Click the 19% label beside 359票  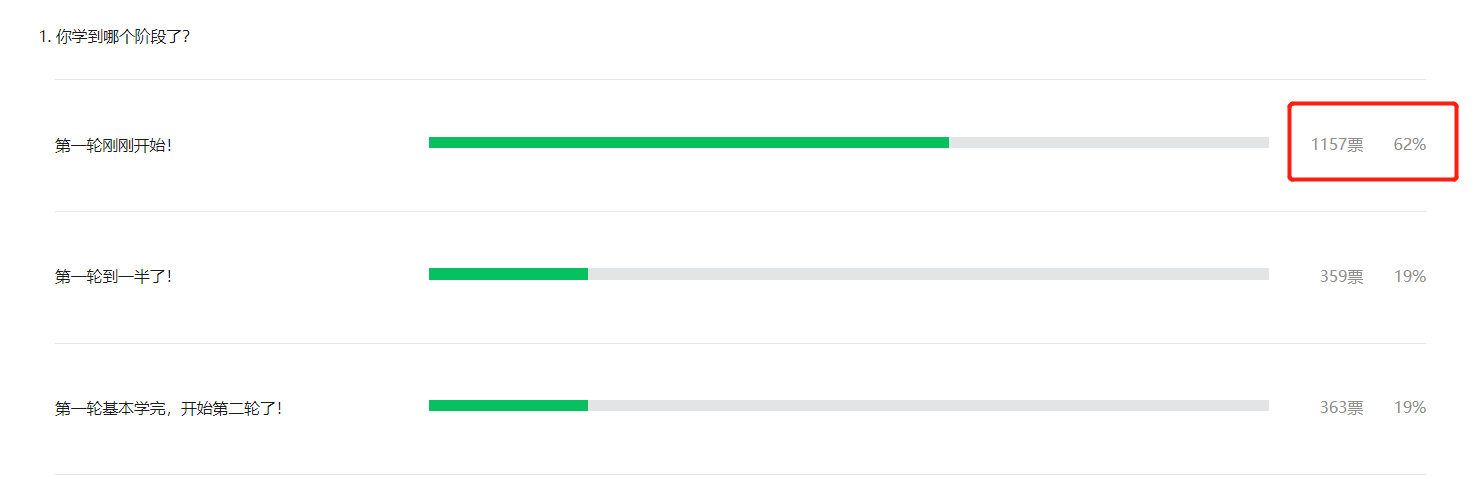coord(1410,277)
